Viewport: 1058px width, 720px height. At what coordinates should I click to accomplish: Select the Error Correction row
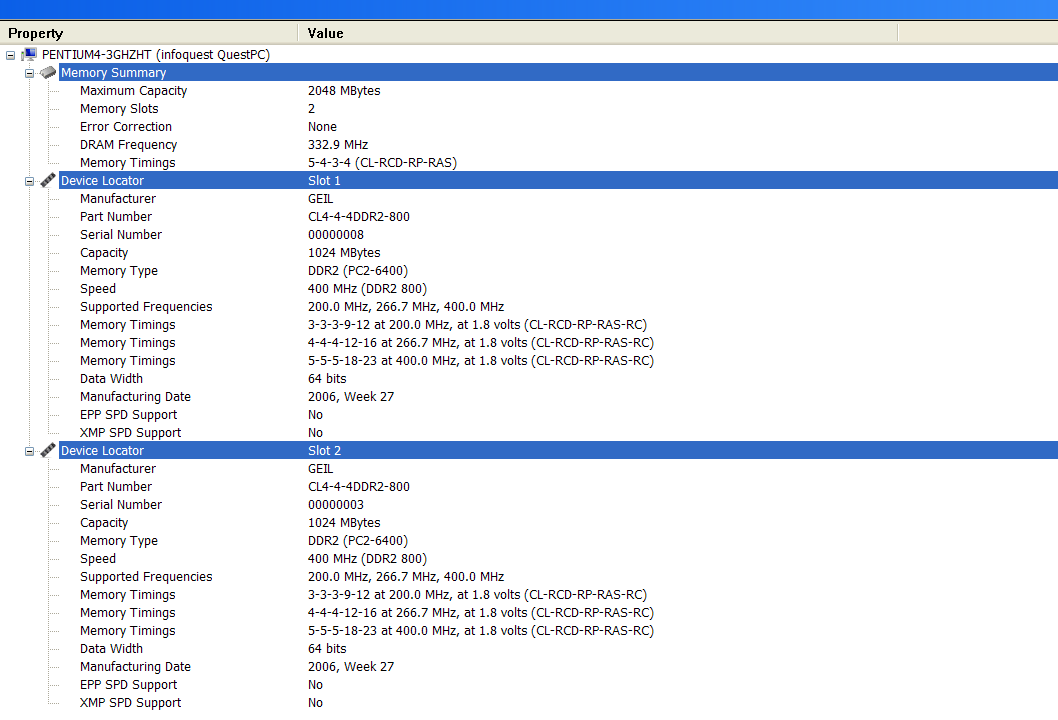coord(126,127)
